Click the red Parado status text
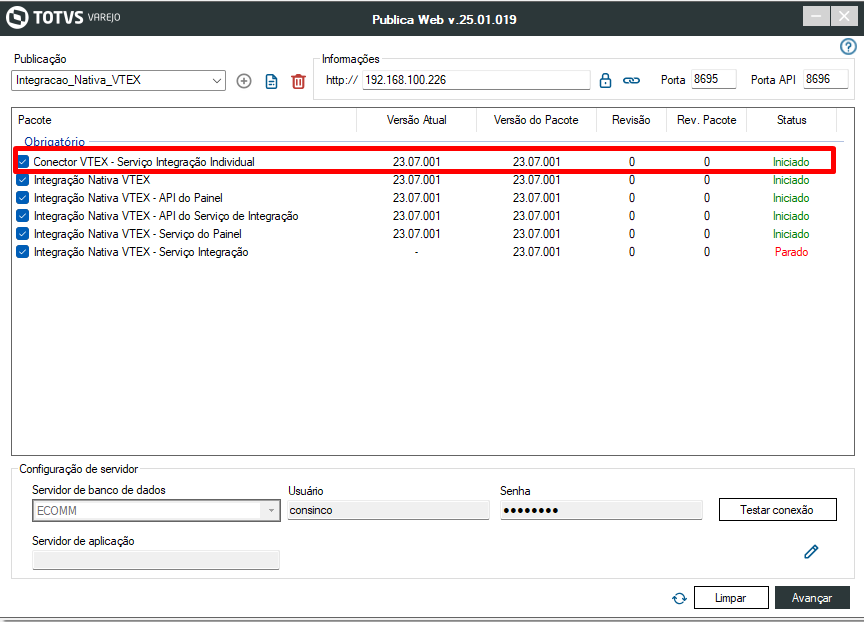The image size is (864, 622). (x=791, y=252)
